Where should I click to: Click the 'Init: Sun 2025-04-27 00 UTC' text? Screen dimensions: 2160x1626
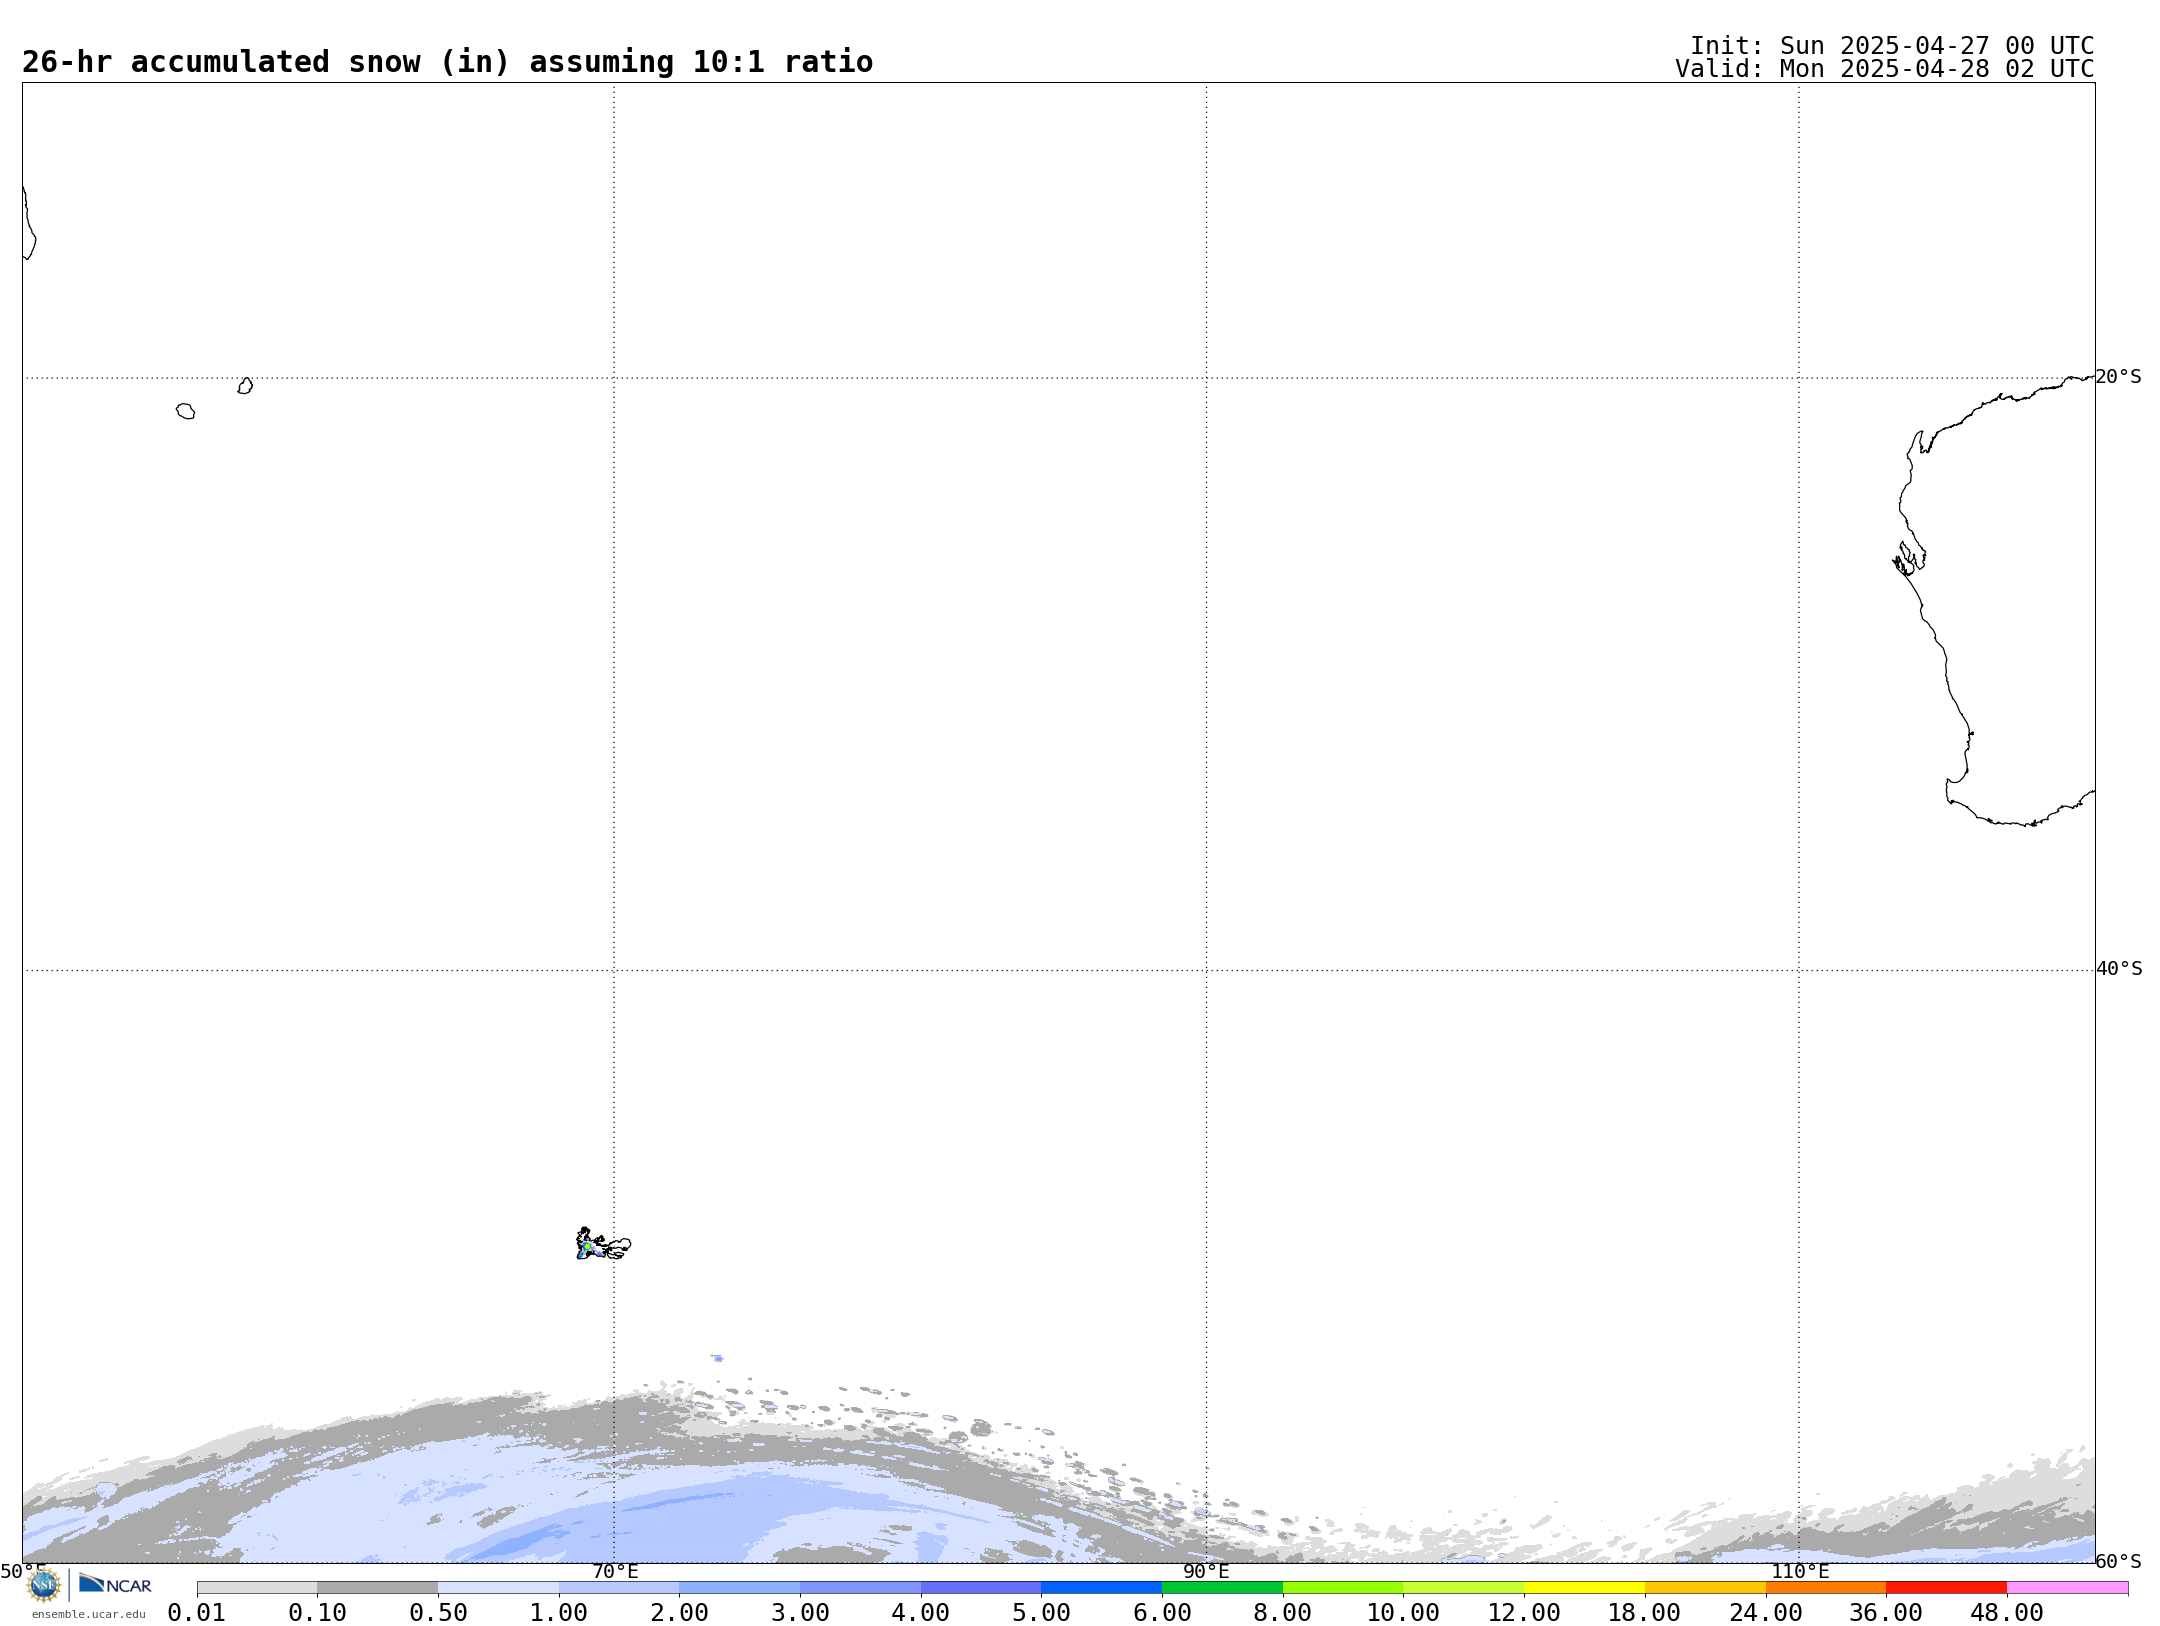pos(1892,46)
